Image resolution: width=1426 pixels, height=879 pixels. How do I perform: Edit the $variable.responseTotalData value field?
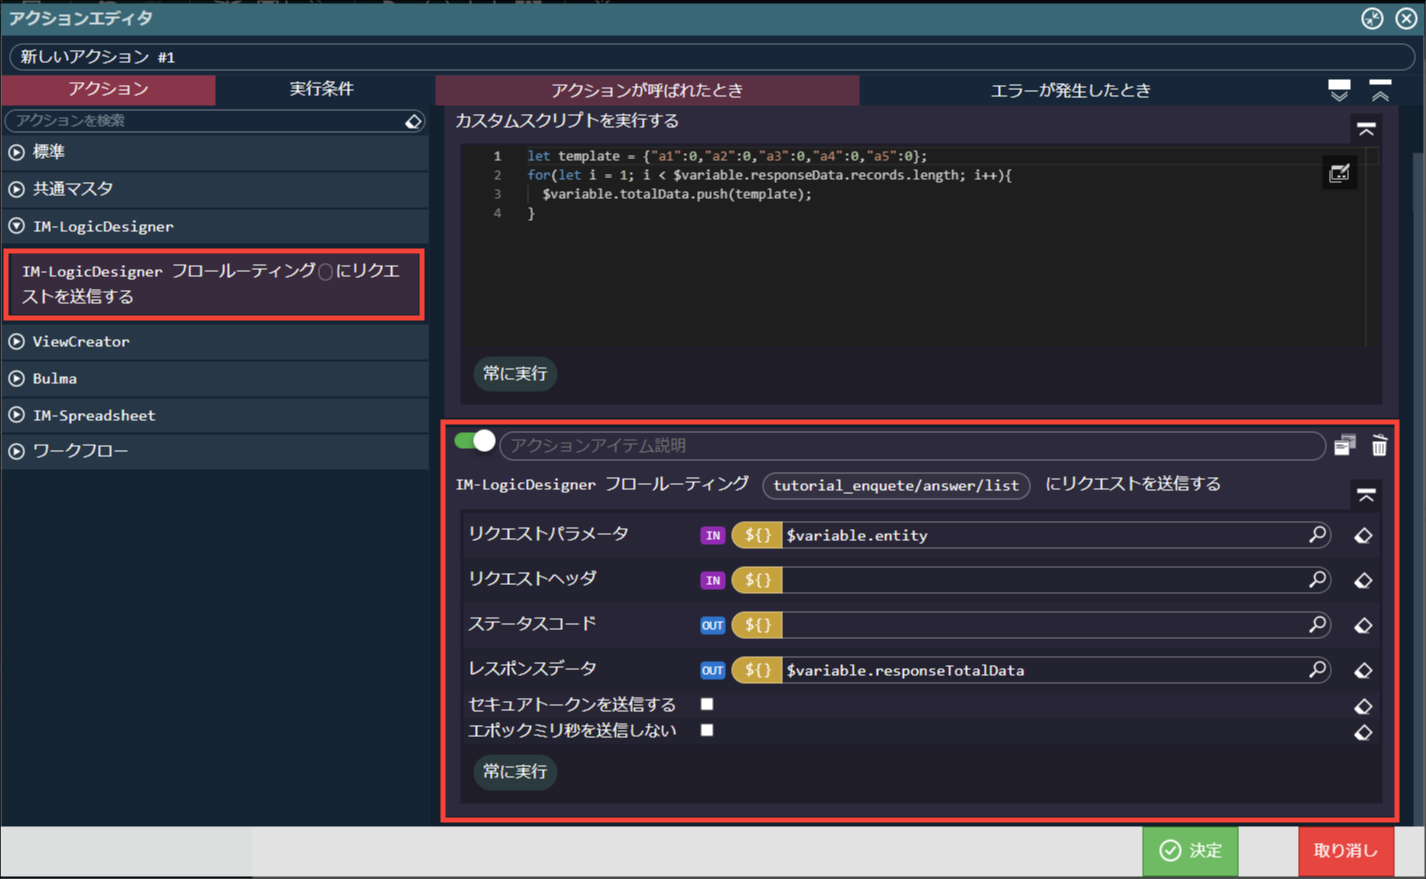click(1044, 670)
